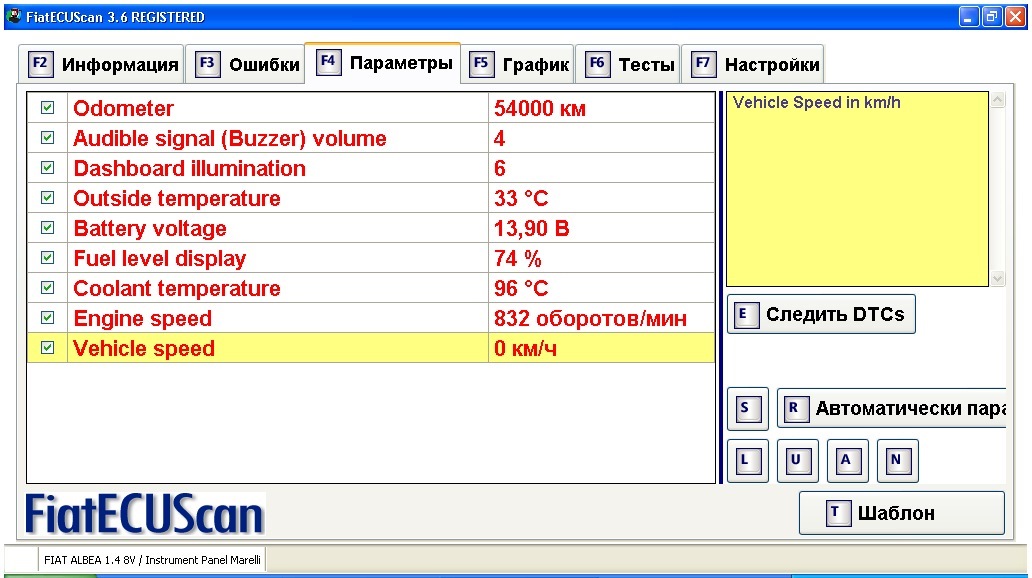Uncheck the Coolant temperature checkbox
The width and height of the screenshot is (1032, 578).
point(47,288)
